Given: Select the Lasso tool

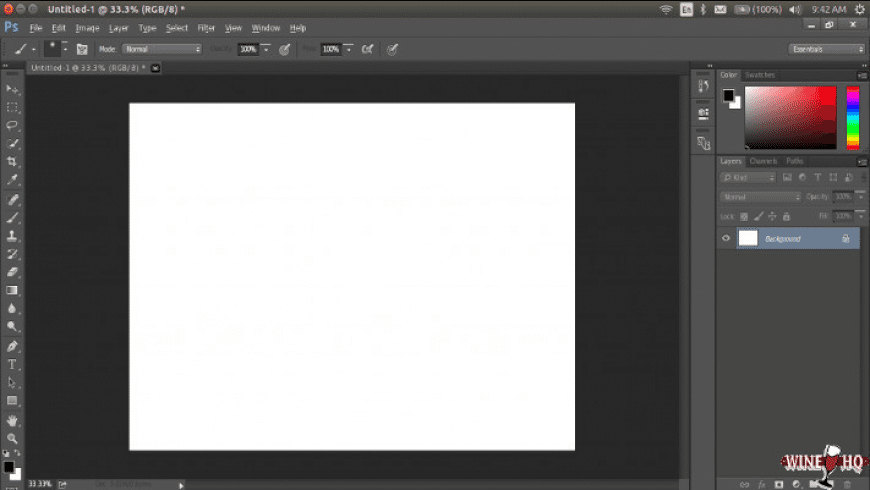Looking at the screenshot, I should point(13,125).
